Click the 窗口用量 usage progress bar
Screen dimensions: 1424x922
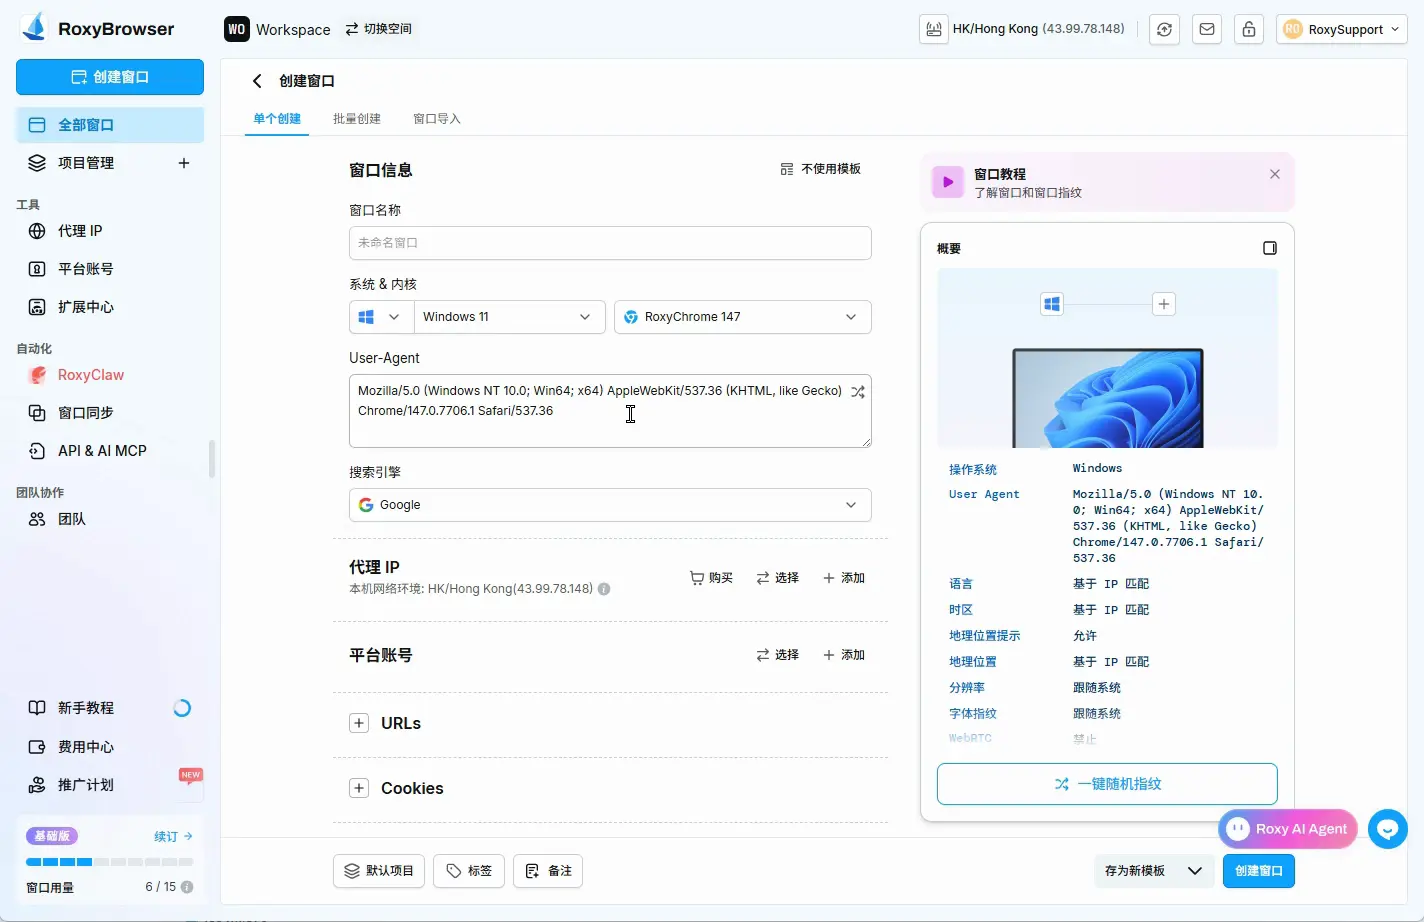(110, 862)
